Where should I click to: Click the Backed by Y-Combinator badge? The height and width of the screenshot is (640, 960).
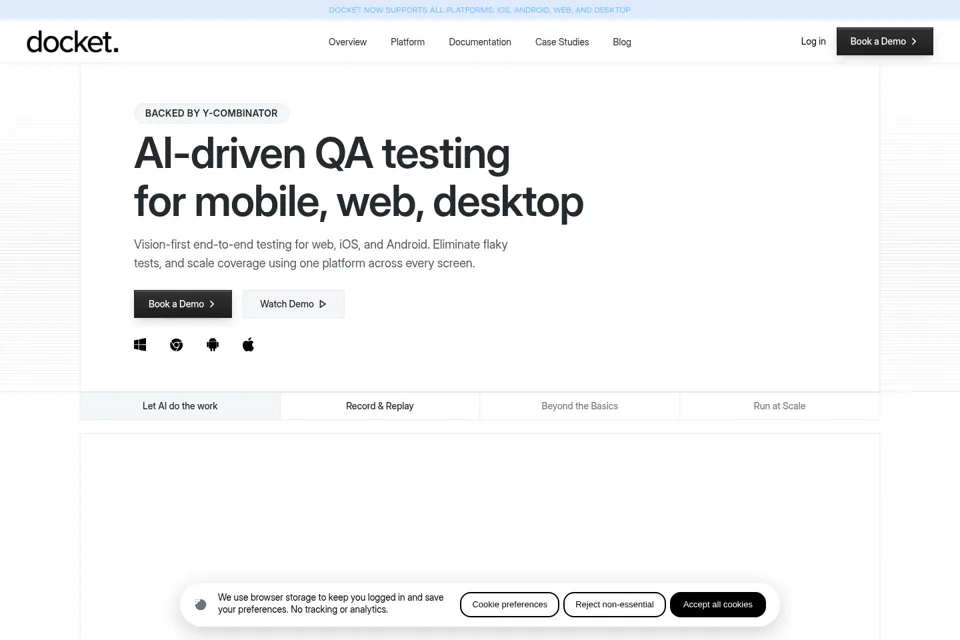tap(211, 113)
